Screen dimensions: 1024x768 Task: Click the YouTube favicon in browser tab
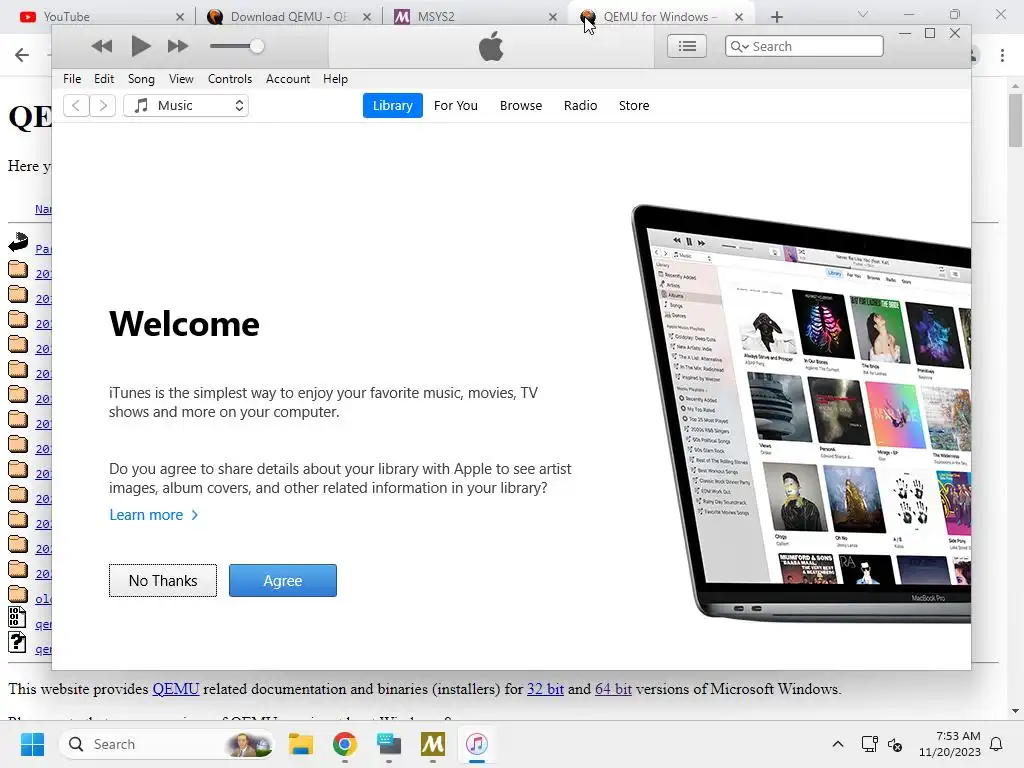point(27,17)
